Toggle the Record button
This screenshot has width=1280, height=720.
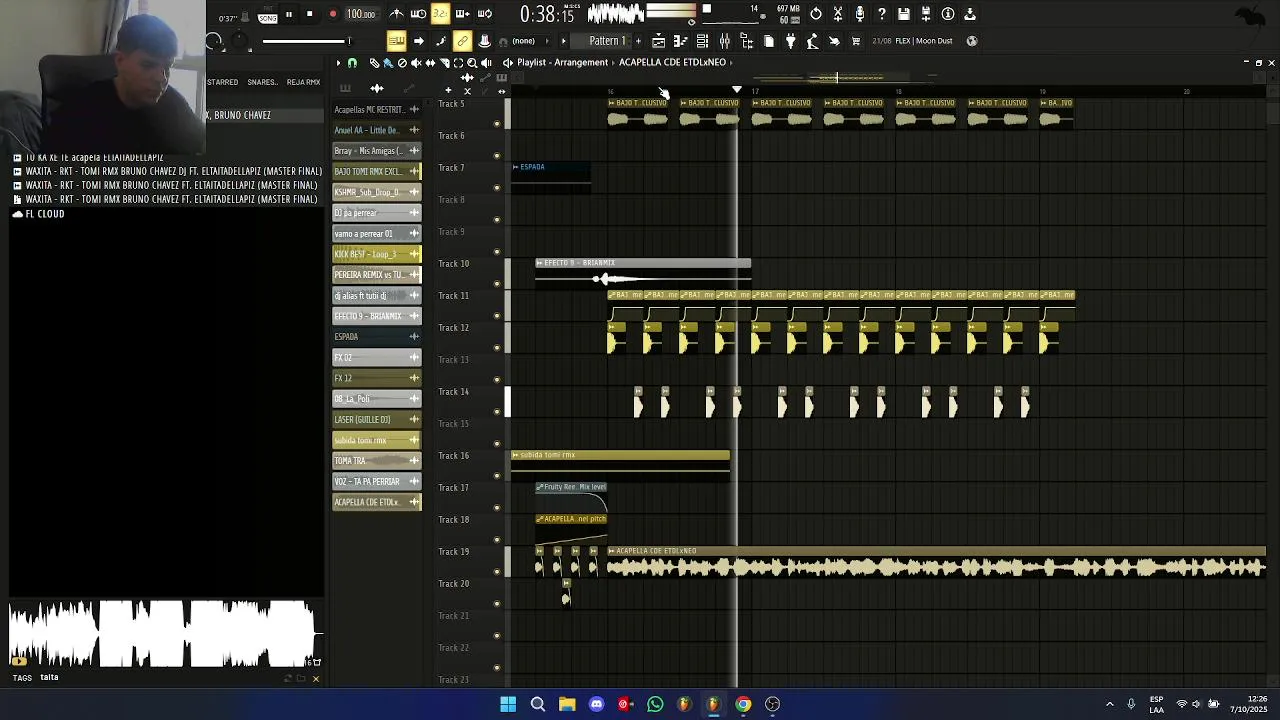(x=333, y=14)
